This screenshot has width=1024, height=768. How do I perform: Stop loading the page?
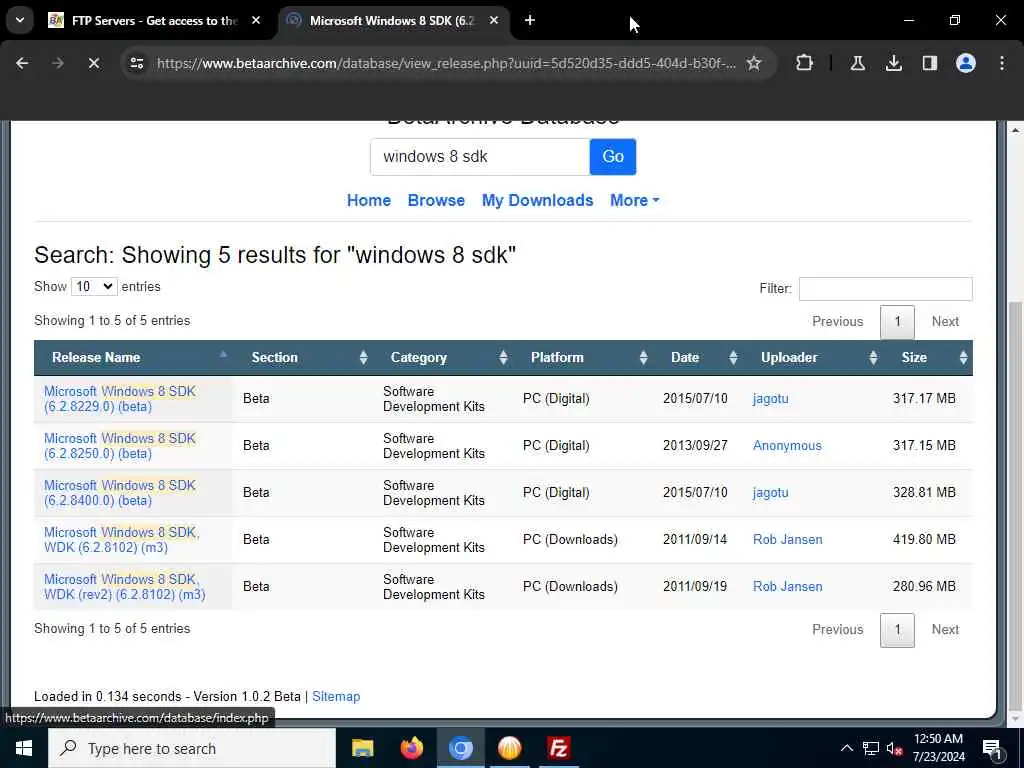(x=94, y=63)
